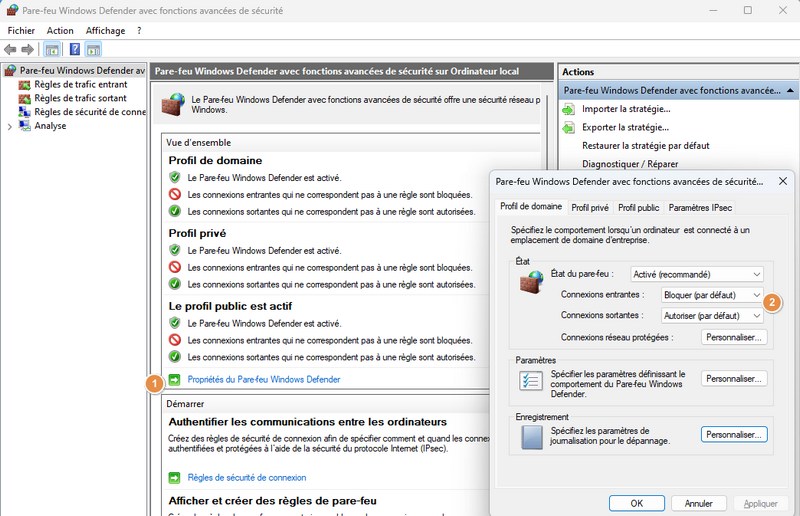Click Restaurer la stratégie par défaut
This screenshot has width=800, height=516.
point(645,145)
